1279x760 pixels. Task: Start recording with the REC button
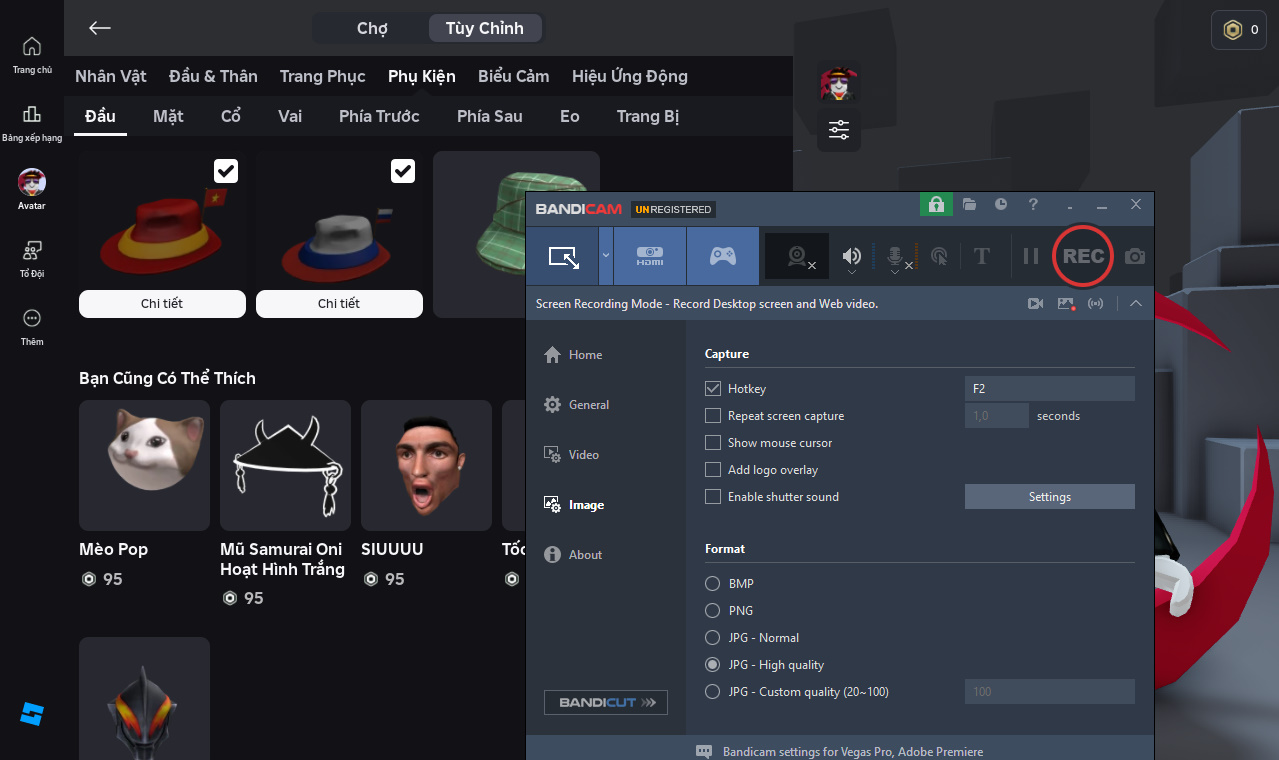(1083, 256)
